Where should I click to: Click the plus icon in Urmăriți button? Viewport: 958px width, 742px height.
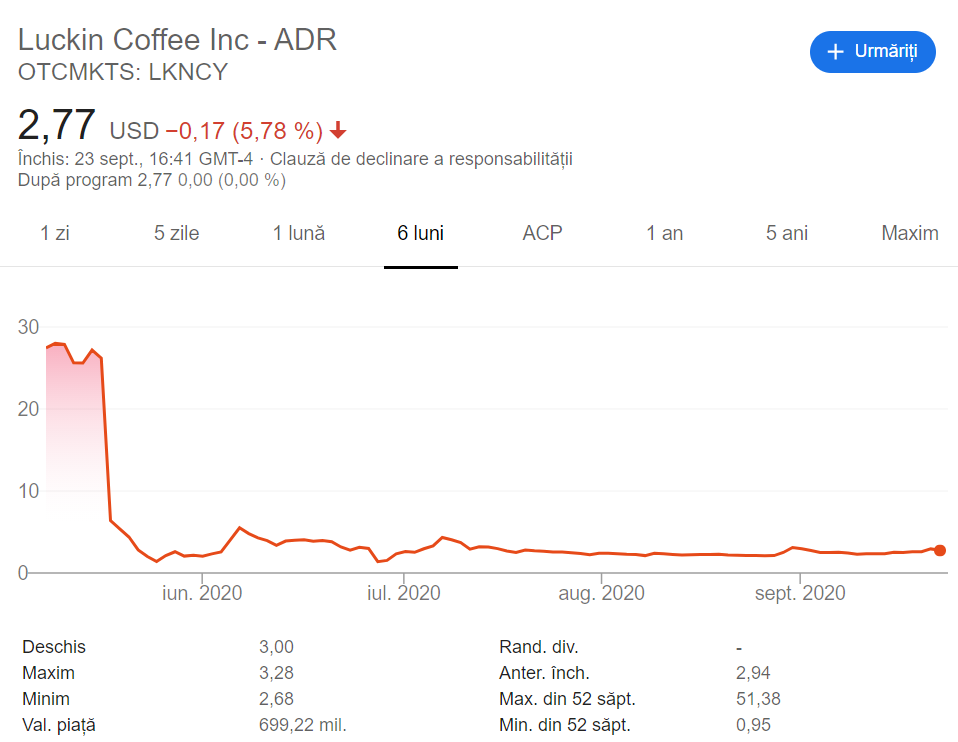[835, 52]
